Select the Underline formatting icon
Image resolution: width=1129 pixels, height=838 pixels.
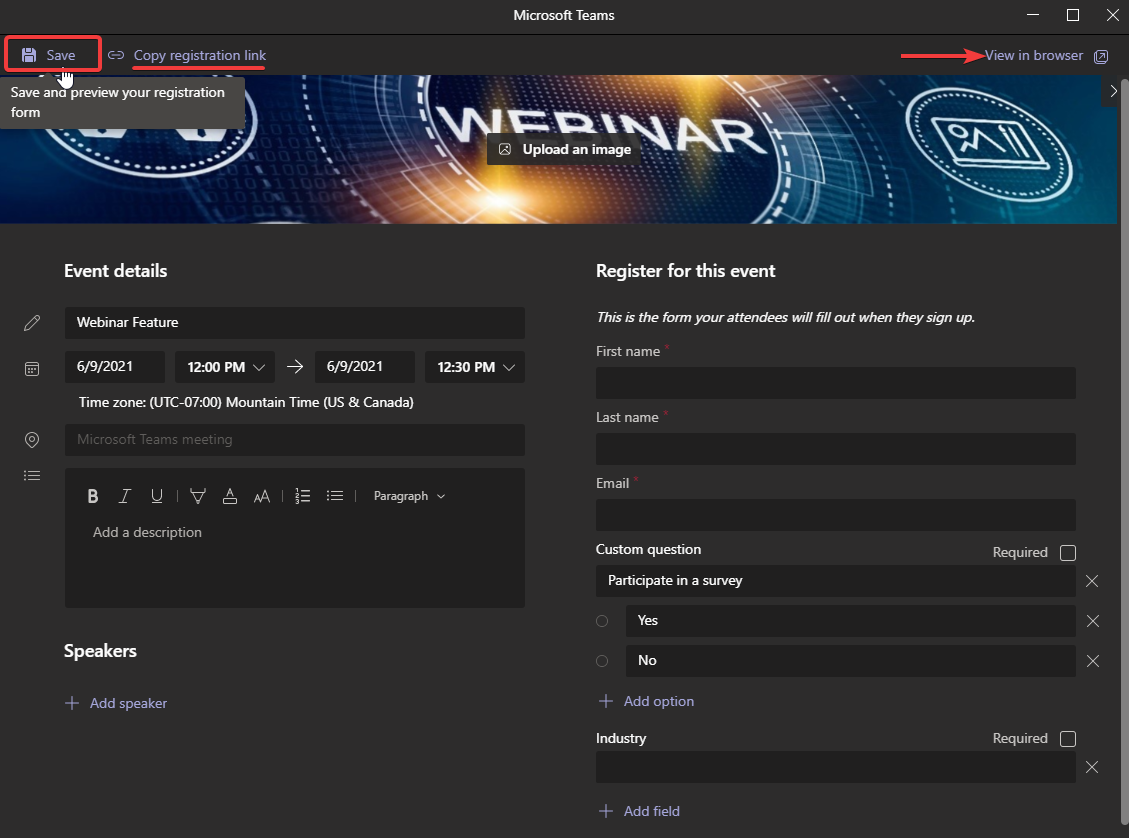click(157, 495)
